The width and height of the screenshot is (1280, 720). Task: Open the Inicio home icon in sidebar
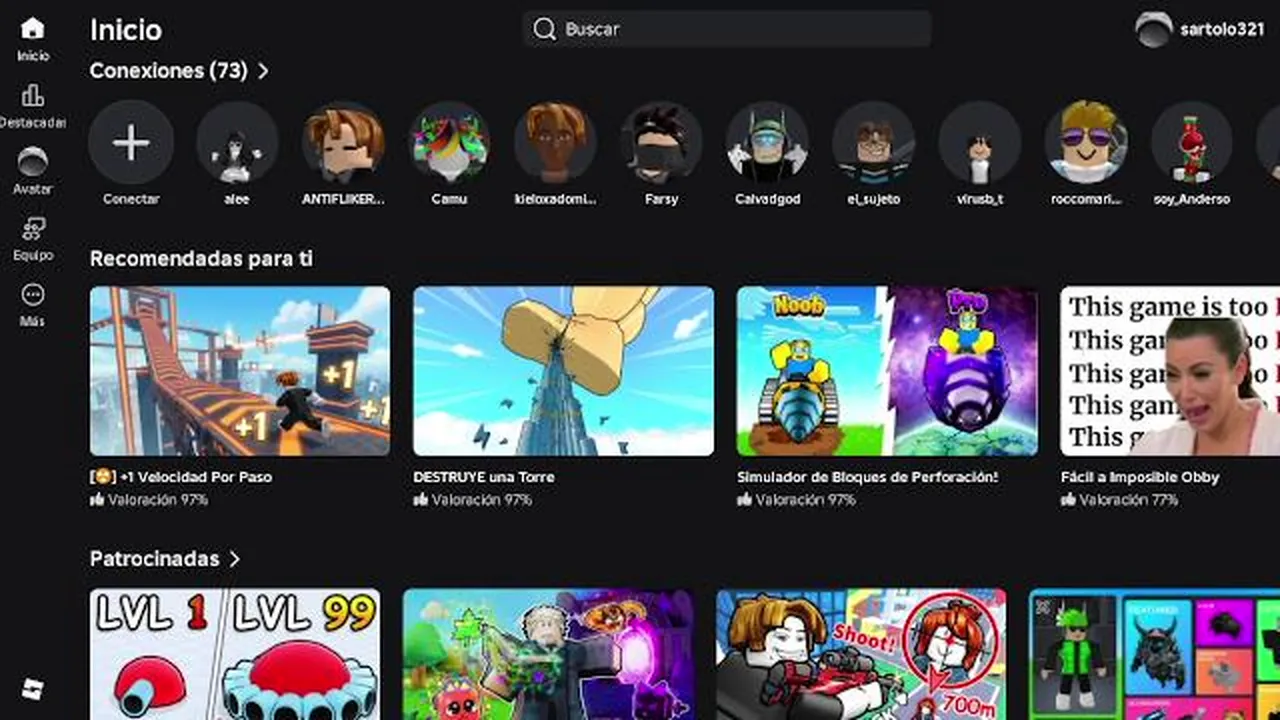click(32, 28)
